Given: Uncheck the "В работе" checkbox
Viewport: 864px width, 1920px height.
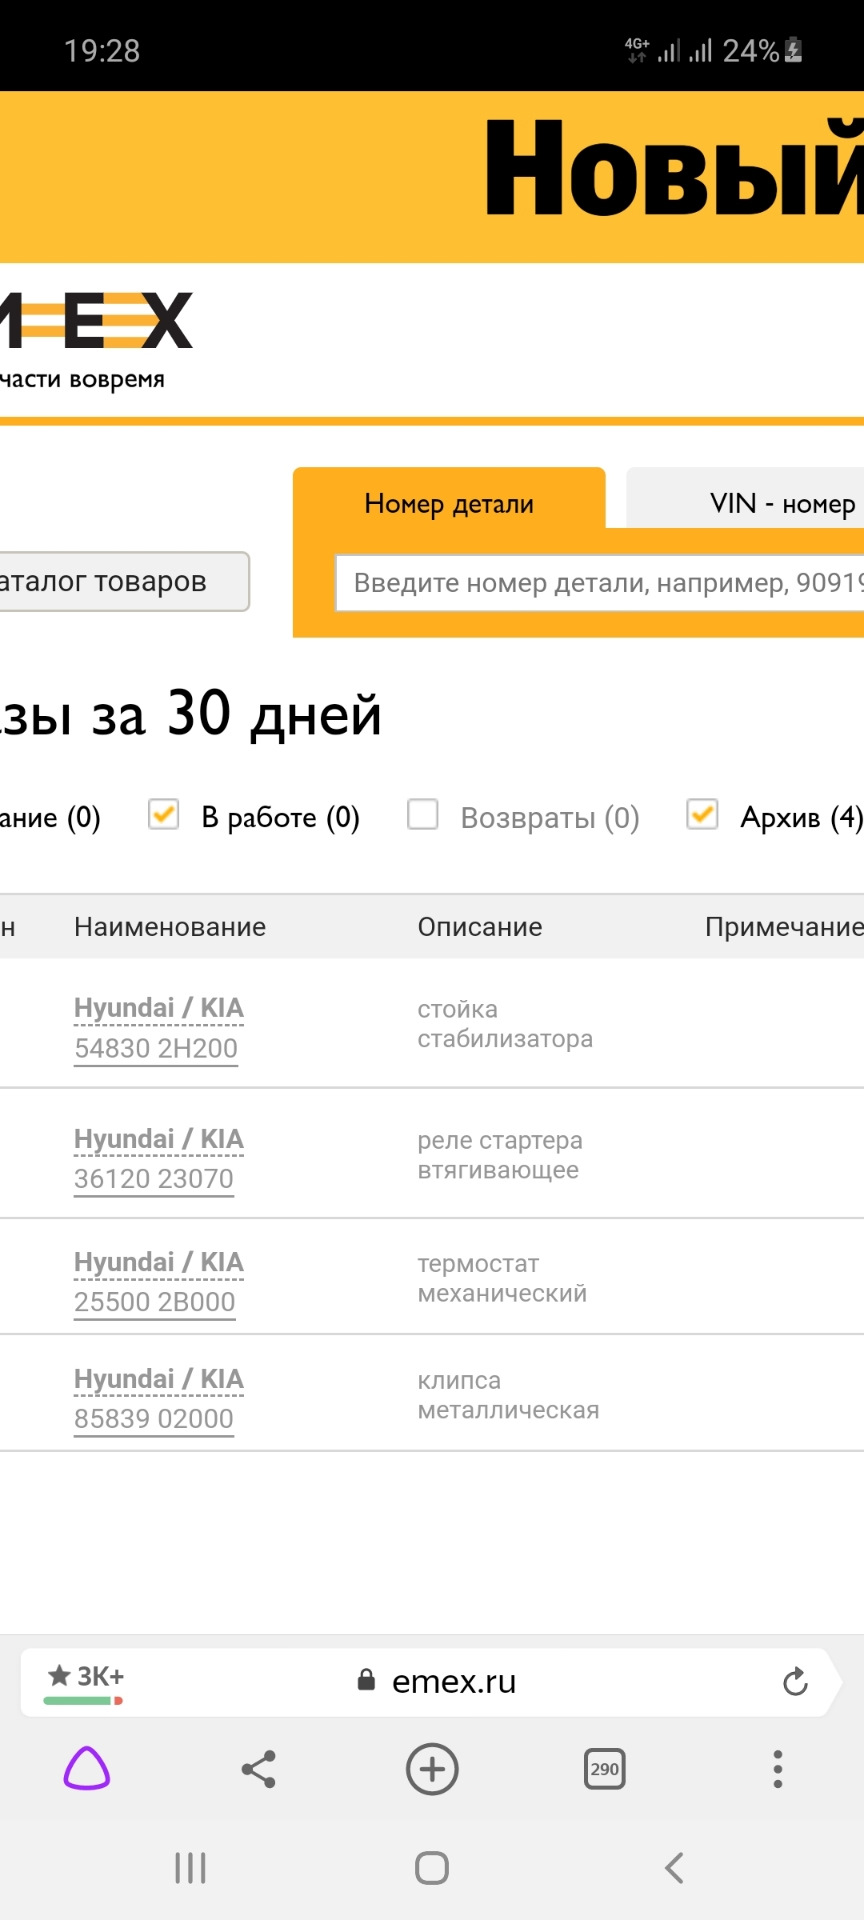Looking at the screenshot, I should [x=164, y=815].
